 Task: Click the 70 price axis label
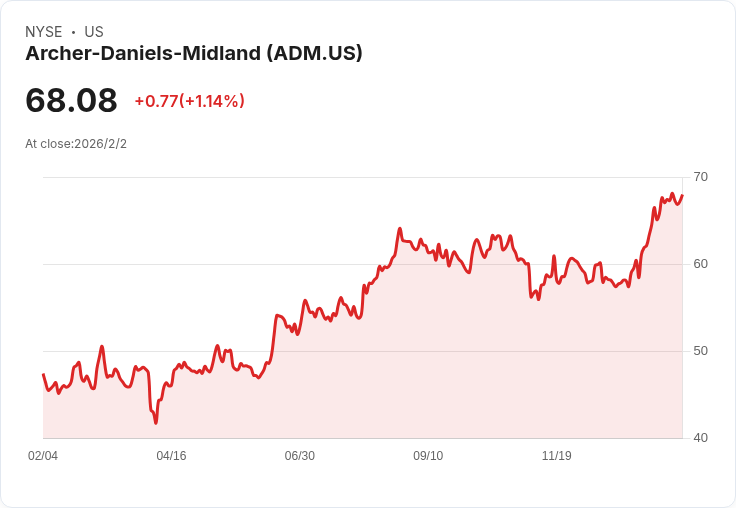700,177
